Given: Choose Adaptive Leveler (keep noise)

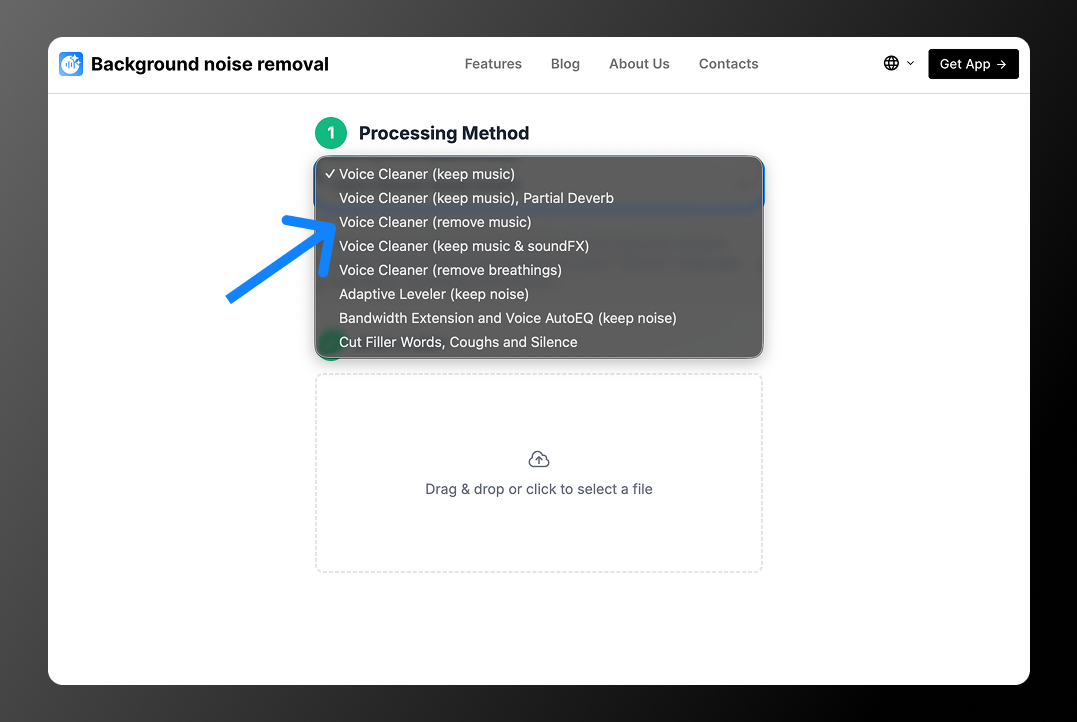Looking at the screenshot, I should pyautogui.click(x=434, y=294).
